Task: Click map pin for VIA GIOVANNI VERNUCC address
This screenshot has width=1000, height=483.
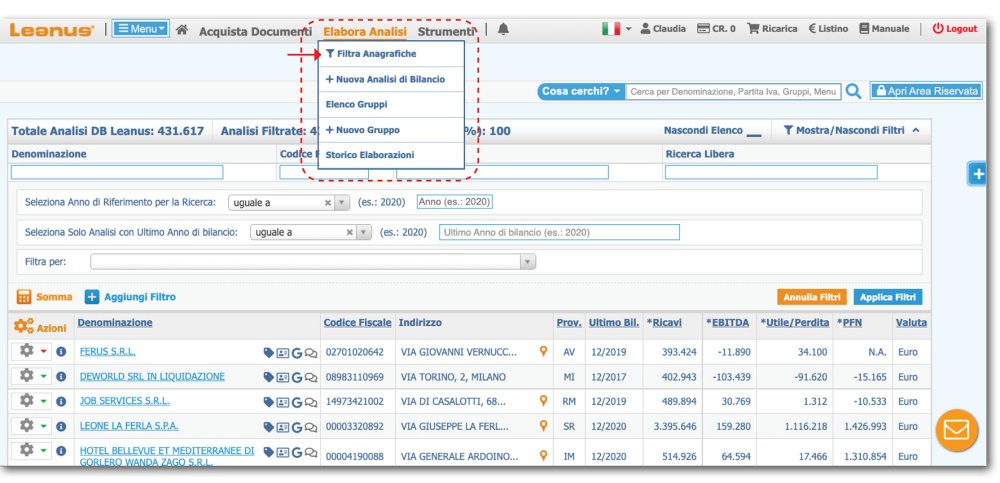Action: pos(543,351)
